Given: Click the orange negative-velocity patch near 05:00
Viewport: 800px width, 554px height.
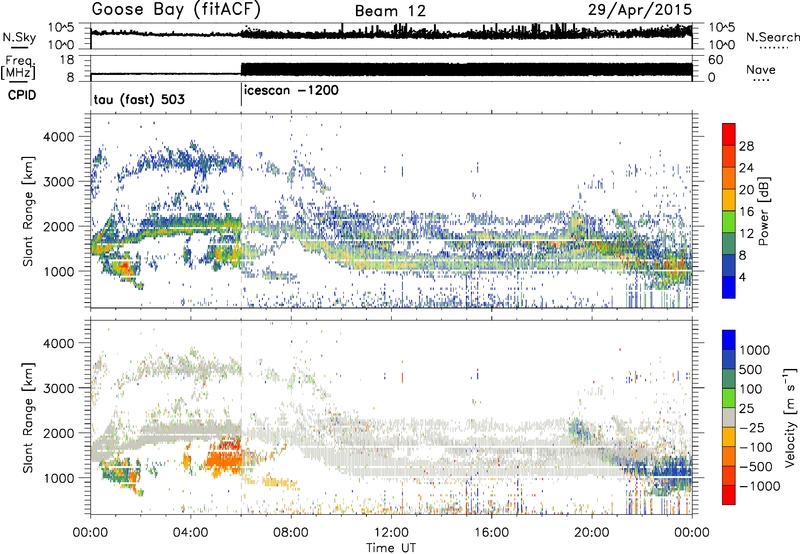Looking at the screenshot, I should tap(224, 457).
